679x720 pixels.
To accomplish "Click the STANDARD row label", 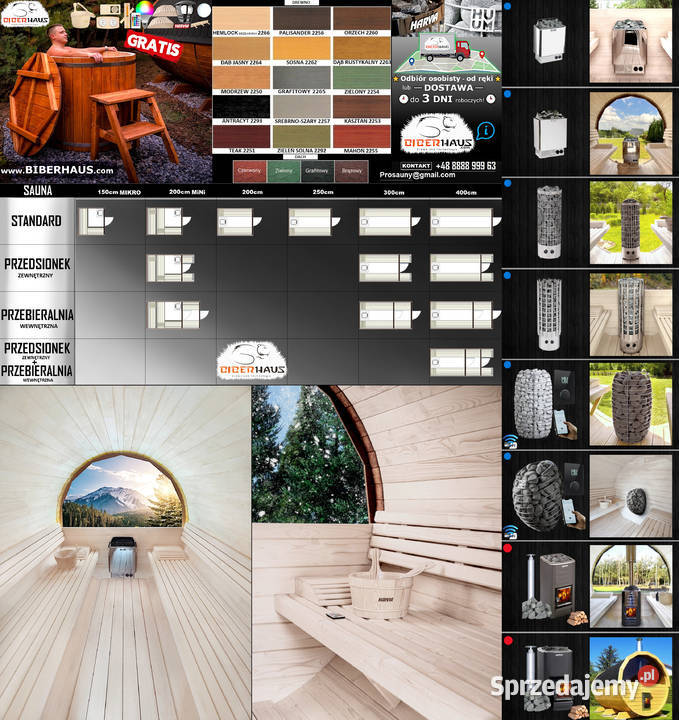I will click(x=36, y=220).
